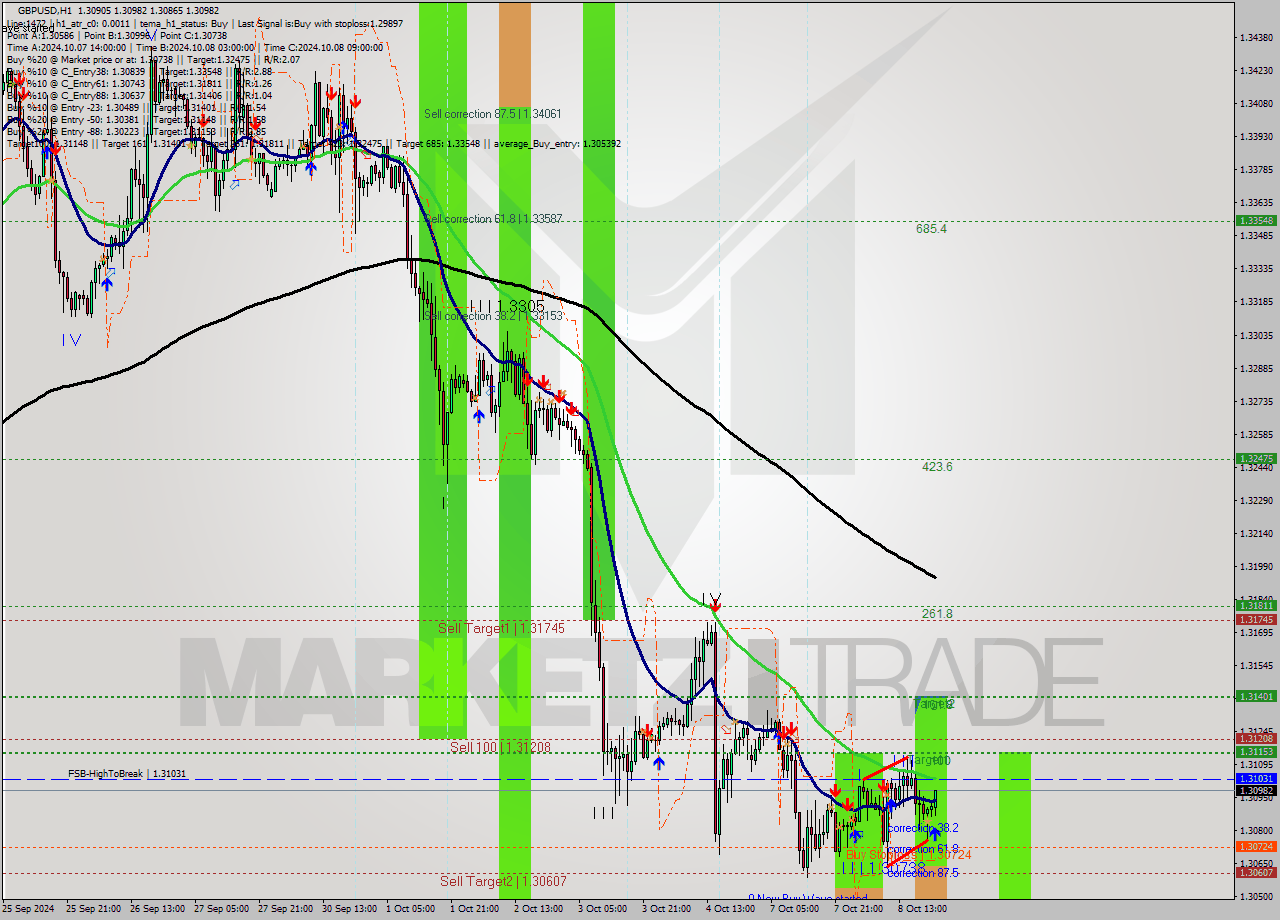
Task: Click the black V marker above 4 Oct peak
Action: point(714,601)
